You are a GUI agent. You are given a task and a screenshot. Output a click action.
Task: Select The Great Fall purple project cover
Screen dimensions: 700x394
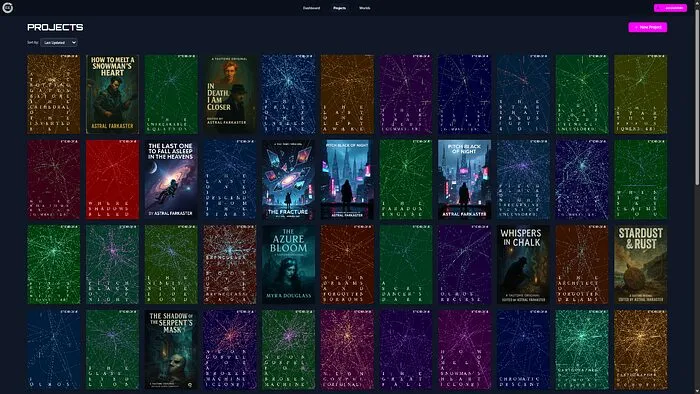(406, 350)
